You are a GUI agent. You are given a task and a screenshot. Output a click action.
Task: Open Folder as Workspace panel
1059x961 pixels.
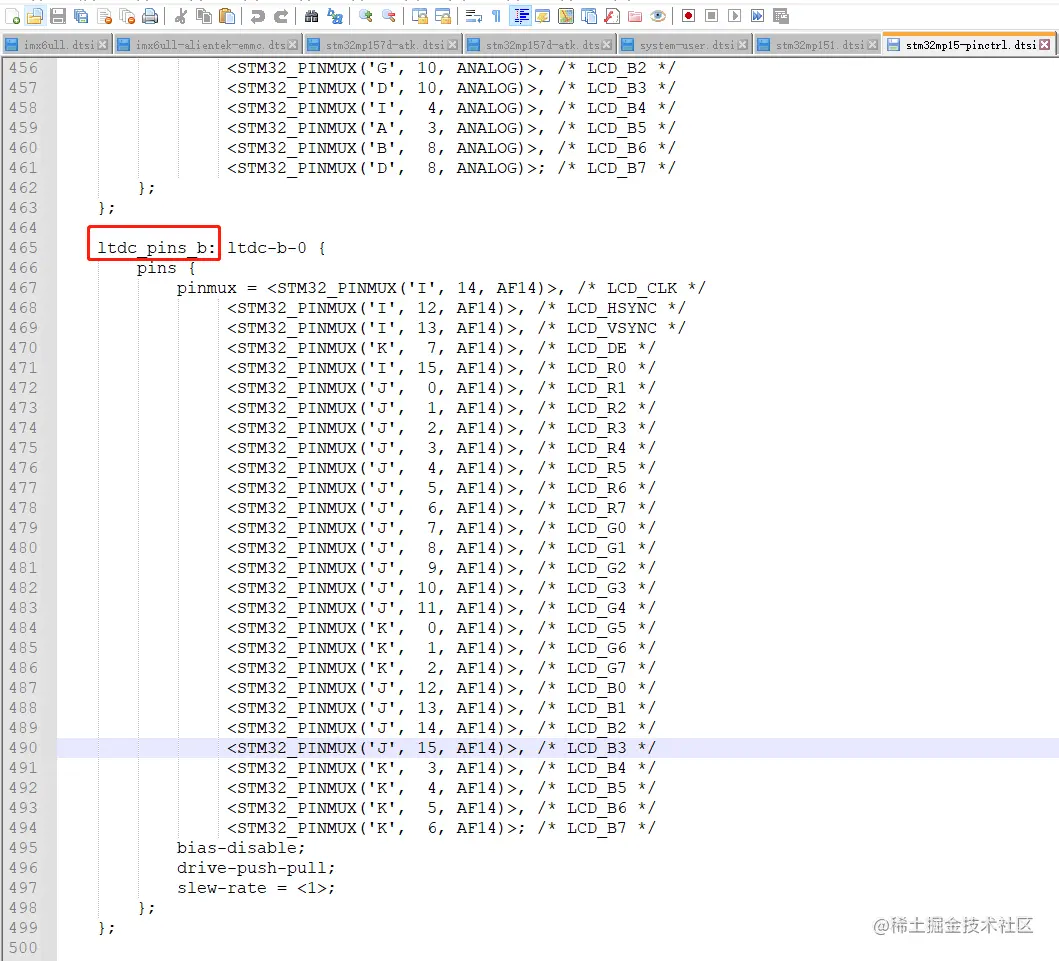coord(635,16)
